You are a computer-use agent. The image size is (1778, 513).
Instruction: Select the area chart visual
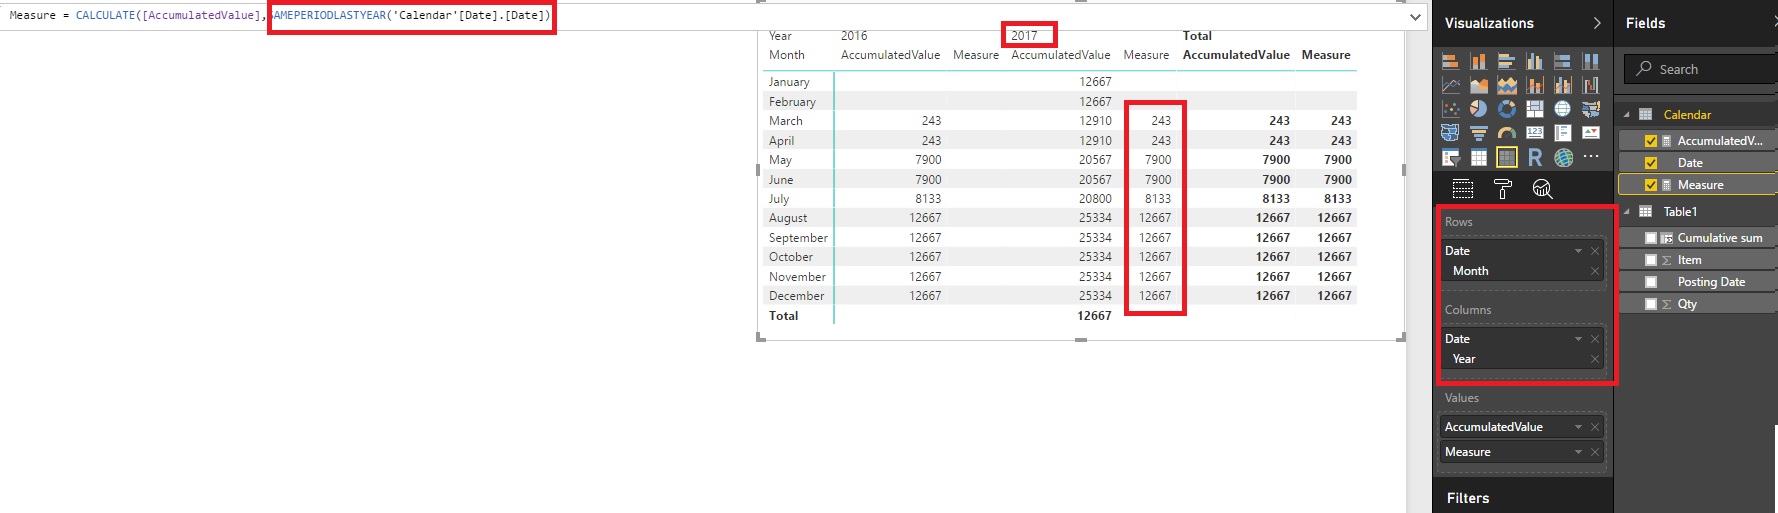[1479, 85]
